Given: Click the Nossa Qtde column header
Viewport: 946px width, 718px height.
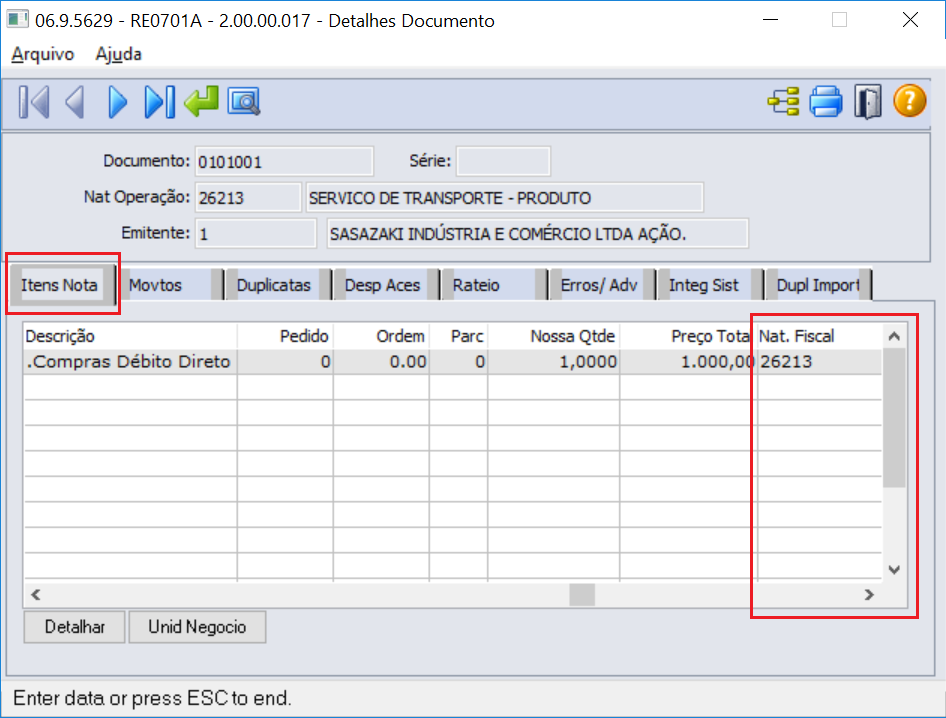Looking at the screenshot, I should [x=554, y=336].
